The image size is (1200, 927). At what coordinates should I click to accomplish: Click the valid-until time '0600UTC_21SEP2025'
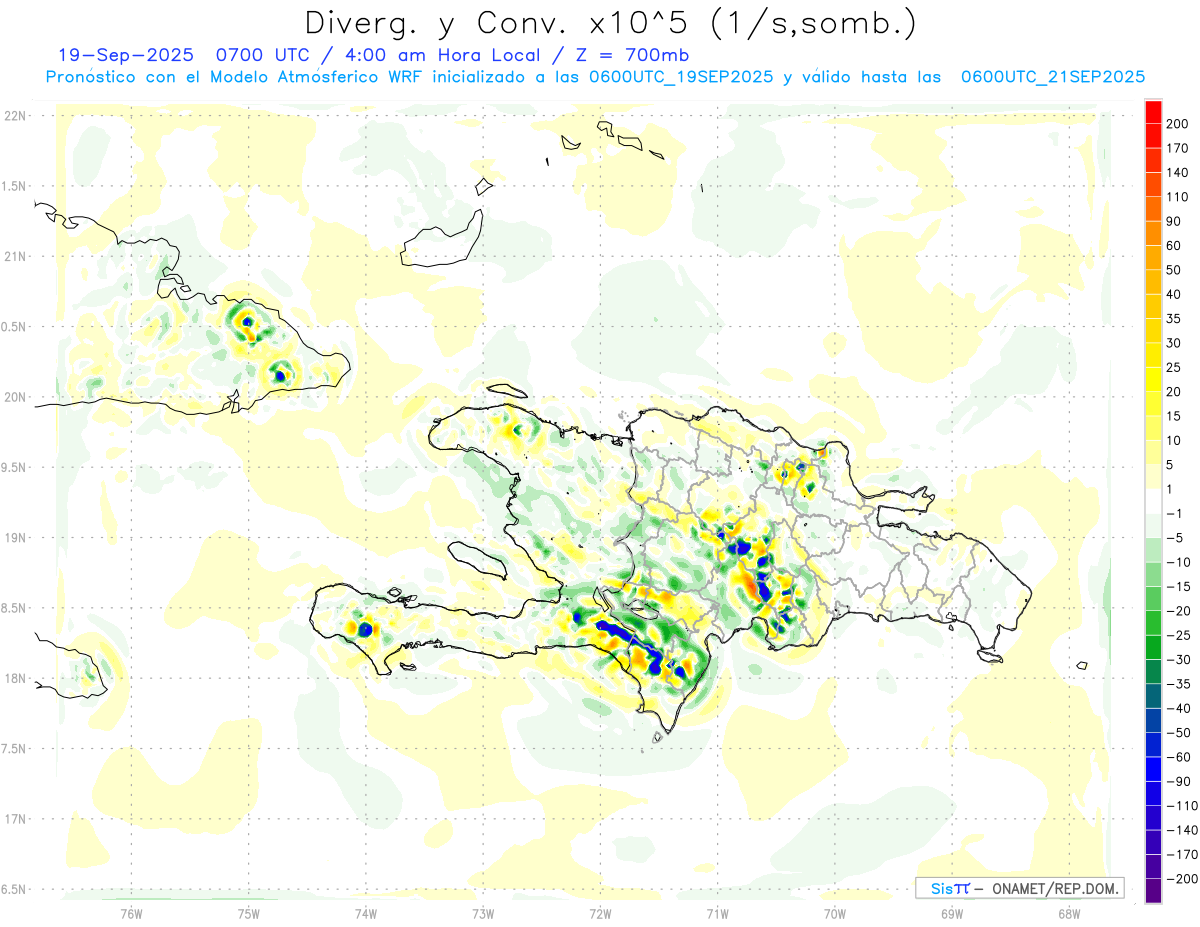[1052, 77]
